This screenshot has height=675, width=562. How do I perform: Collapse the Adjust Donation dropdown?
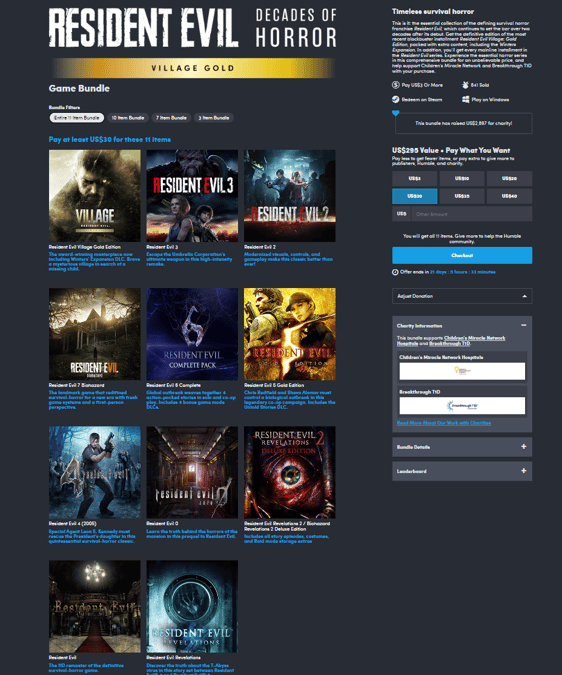click(x=462, y=296)
